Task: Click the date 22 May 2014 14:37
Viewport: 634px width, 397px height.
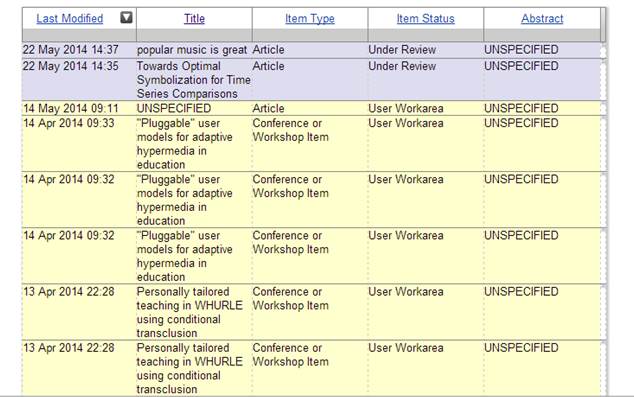Action: (71, 50)
